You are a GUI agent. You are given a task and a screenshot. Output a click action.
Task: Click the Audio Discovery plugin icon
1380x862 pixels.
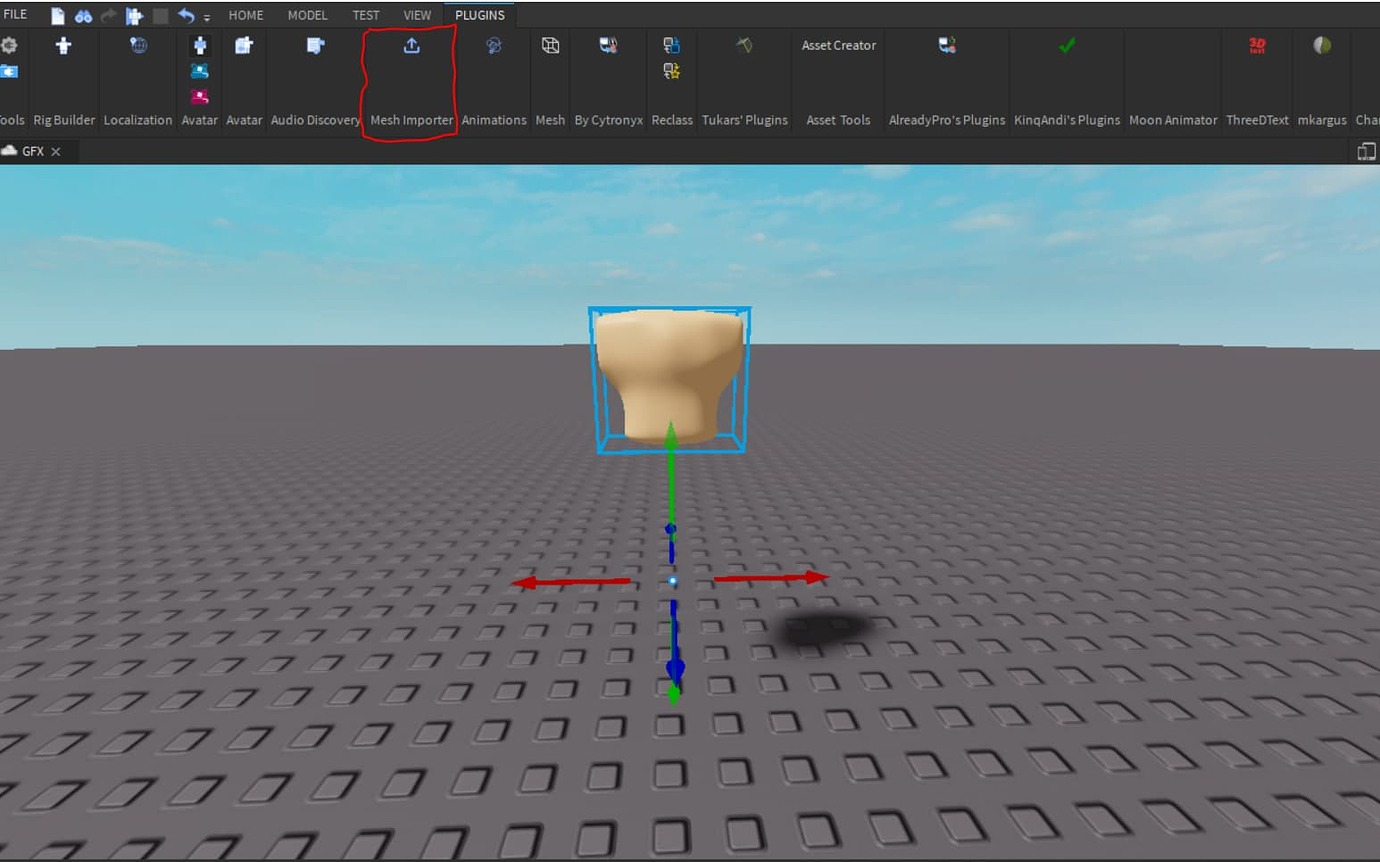point(315,45)
